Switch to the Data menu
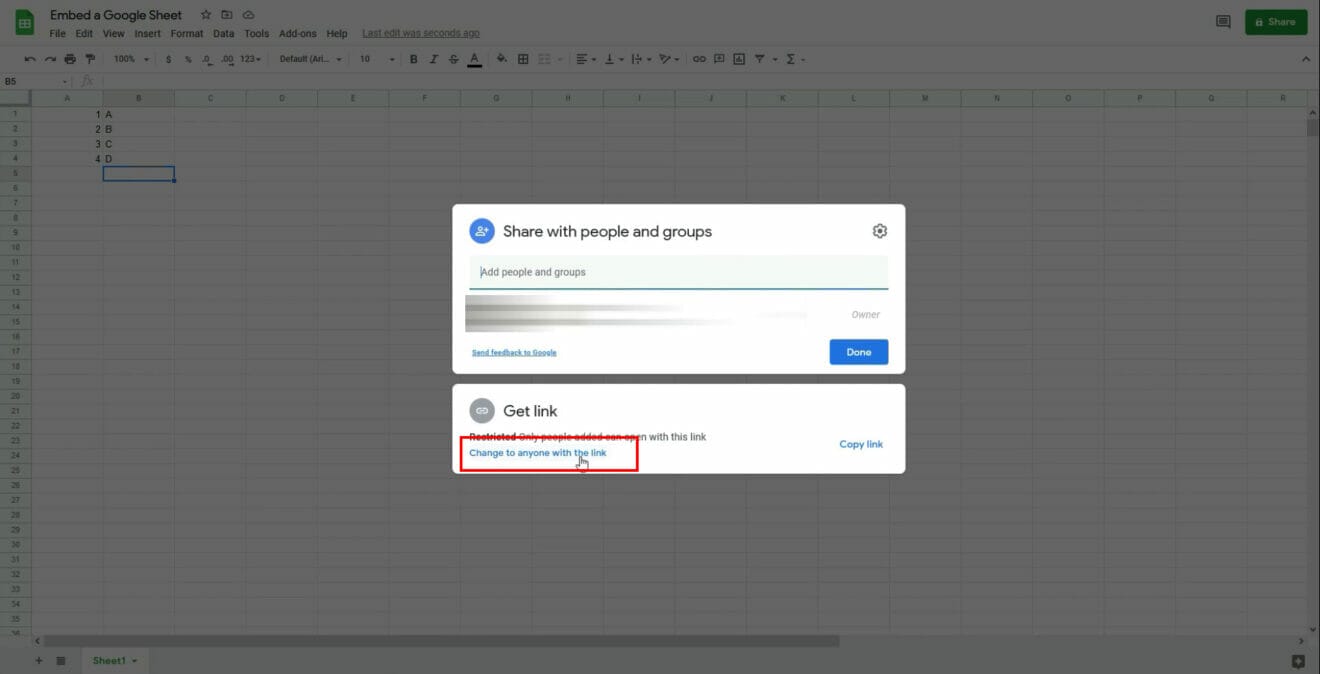Image resolution: width=1320 pixels, height=674 pixels. click(x=222, y=33)
